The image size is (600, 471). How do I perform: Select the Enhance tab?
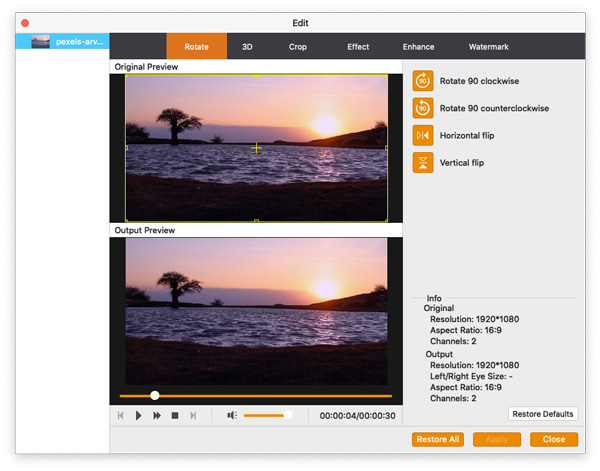(x=418, y=47)
